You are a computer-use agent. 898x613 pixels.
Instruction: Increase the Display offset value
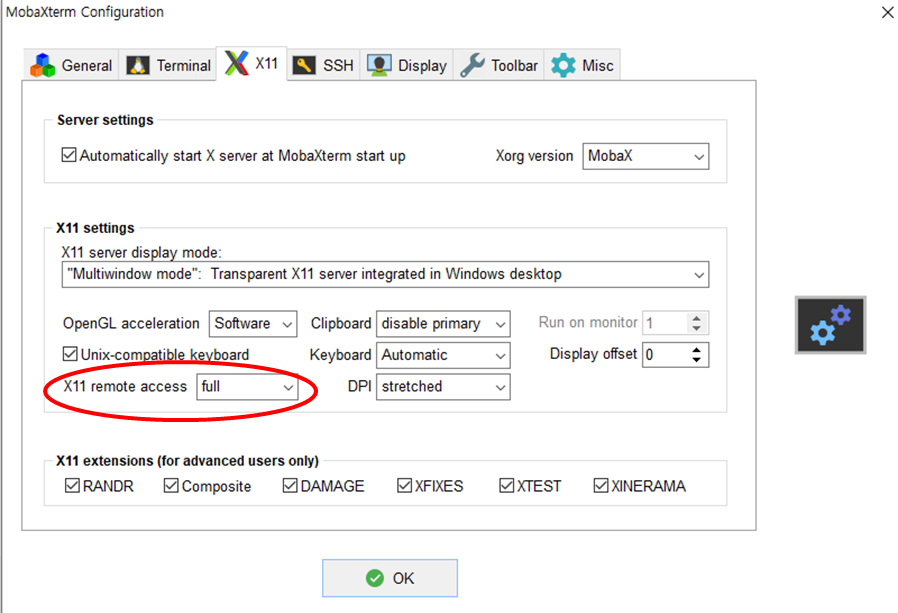tap(696, 349)
